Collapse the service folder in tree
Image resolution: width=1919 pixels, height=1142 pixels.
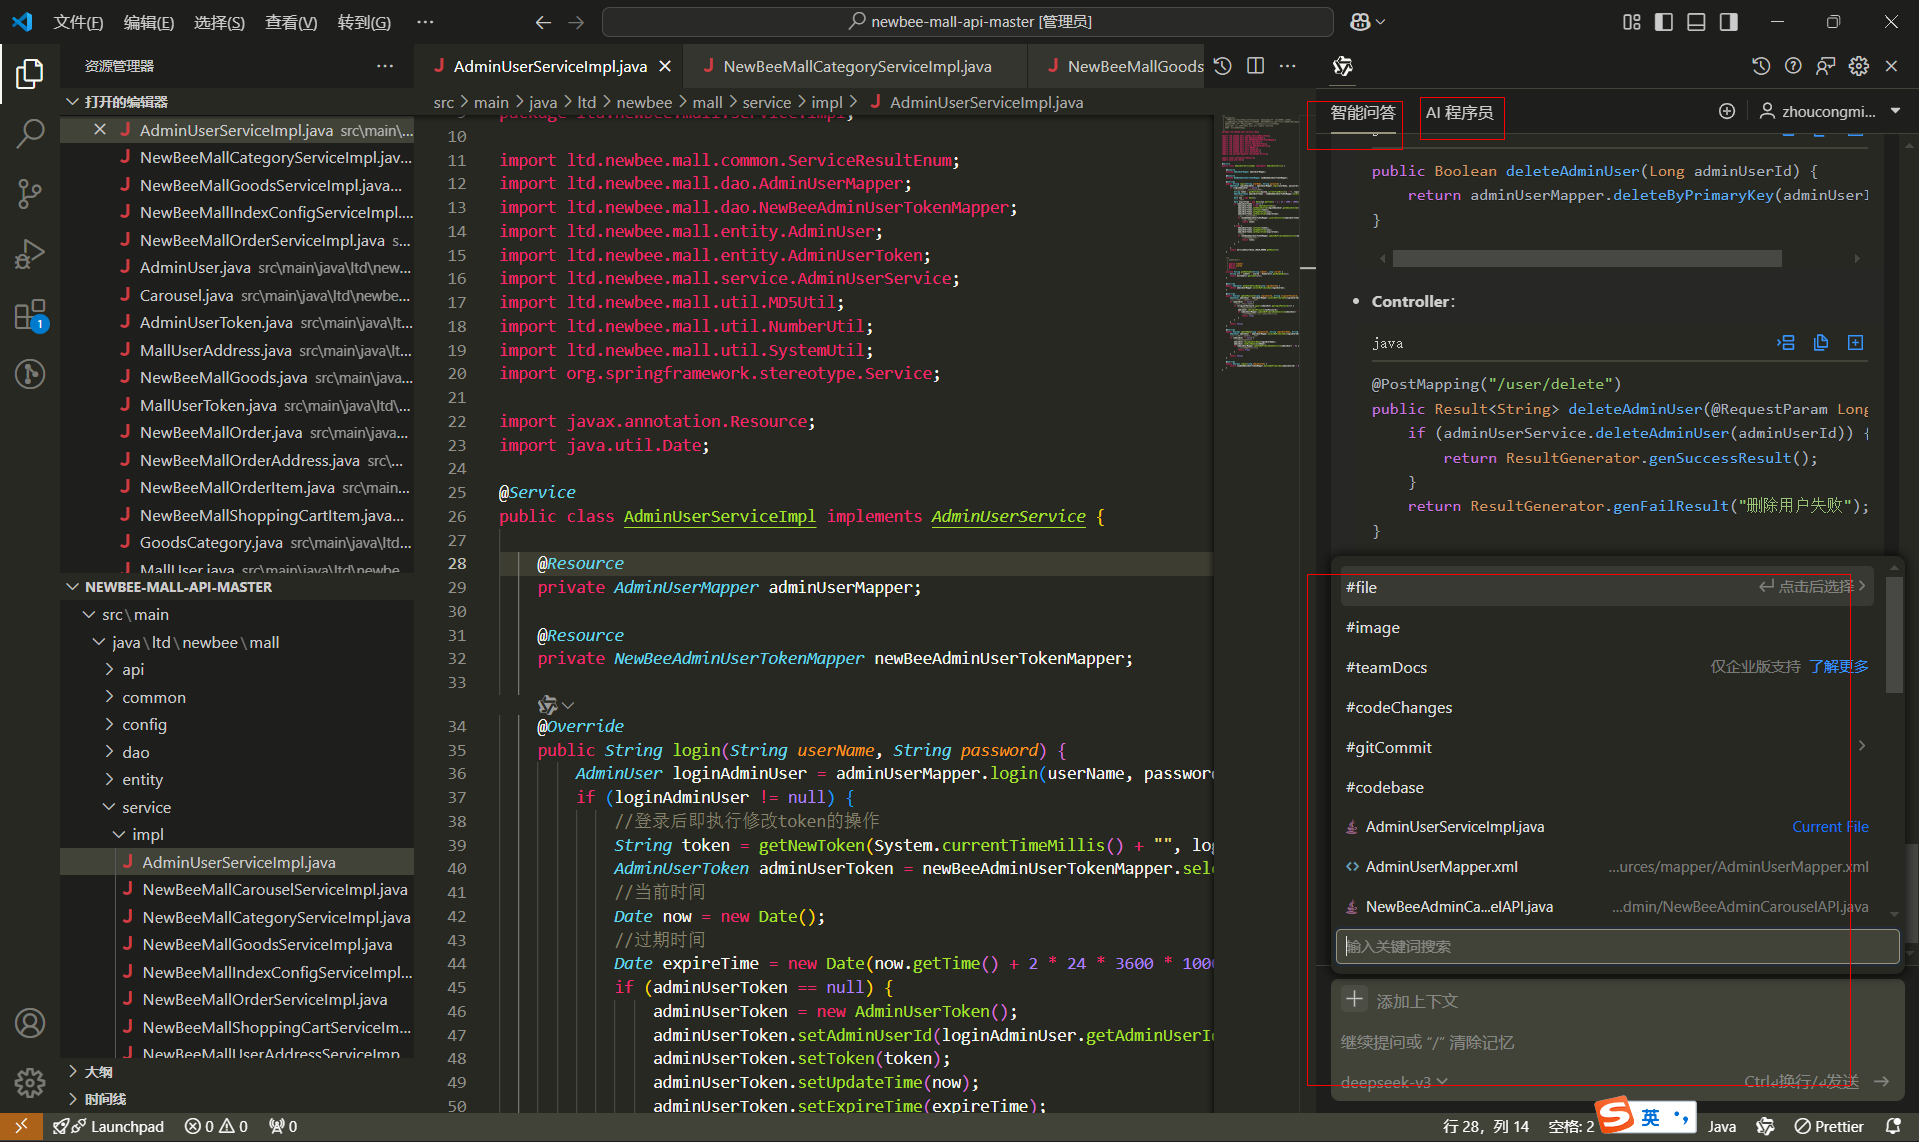click(146, 807)
